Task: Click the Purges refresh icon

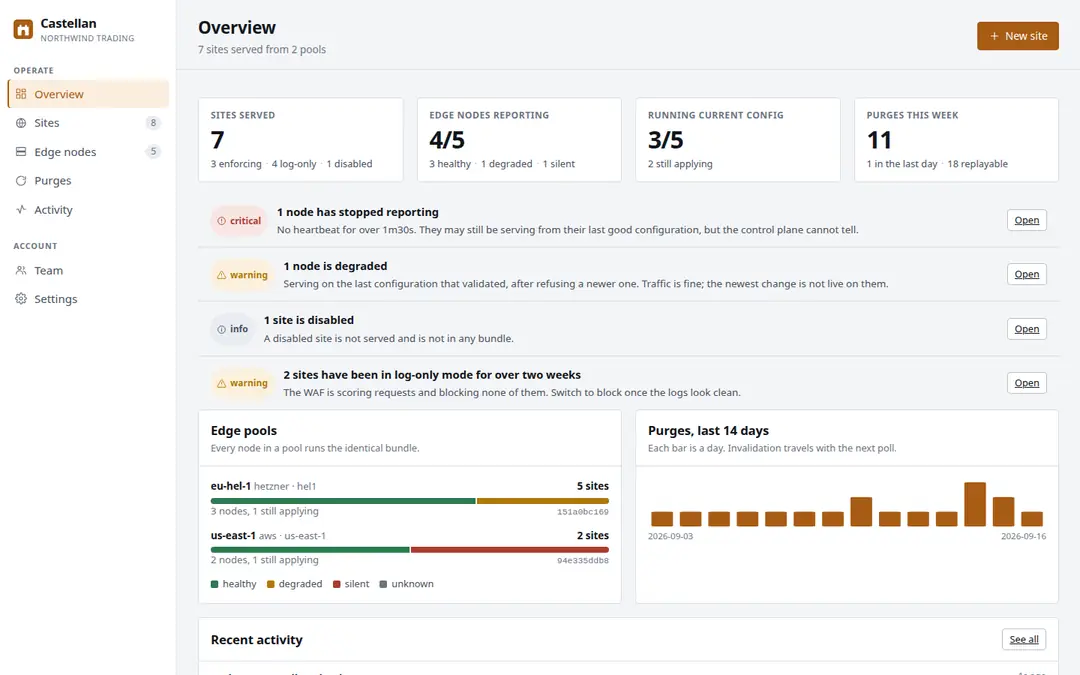Action: point(21,180)
